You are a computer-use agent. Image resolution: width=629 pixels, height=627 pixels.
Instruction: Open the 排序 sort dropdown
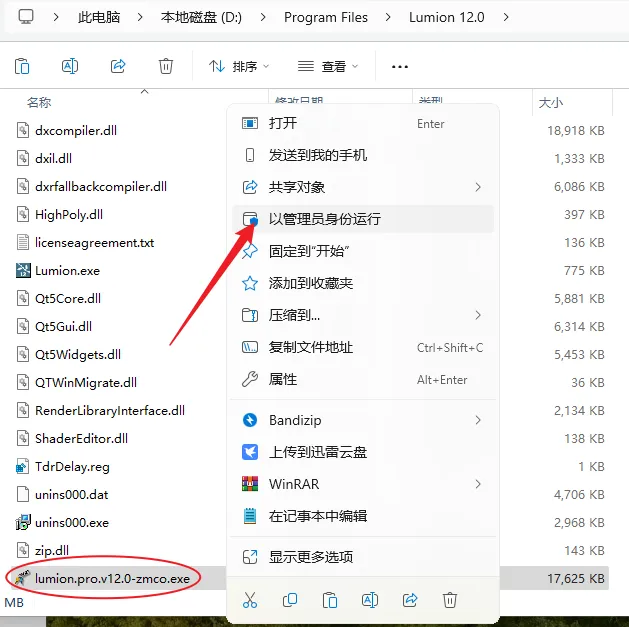(239, 66)
